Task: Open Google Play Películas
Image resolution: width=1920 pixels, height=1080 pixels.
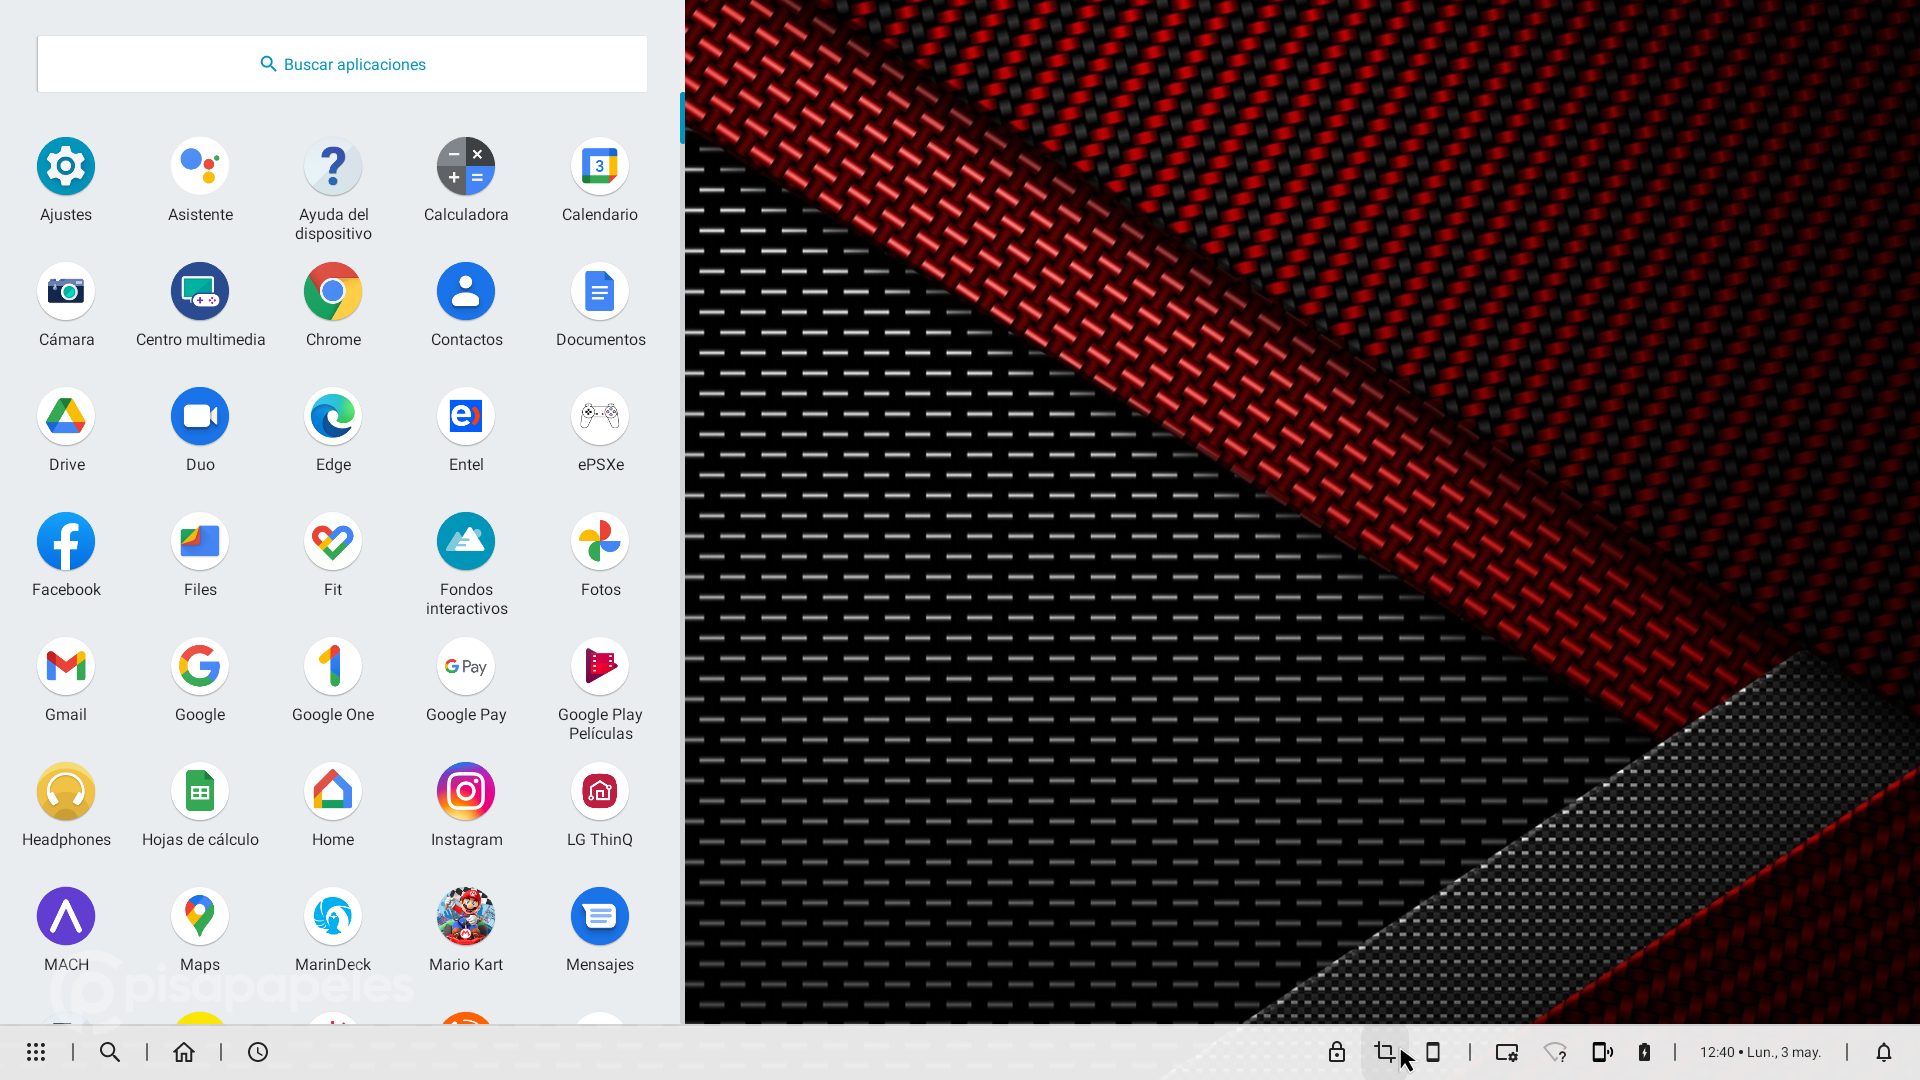Action: click(600, 667)
